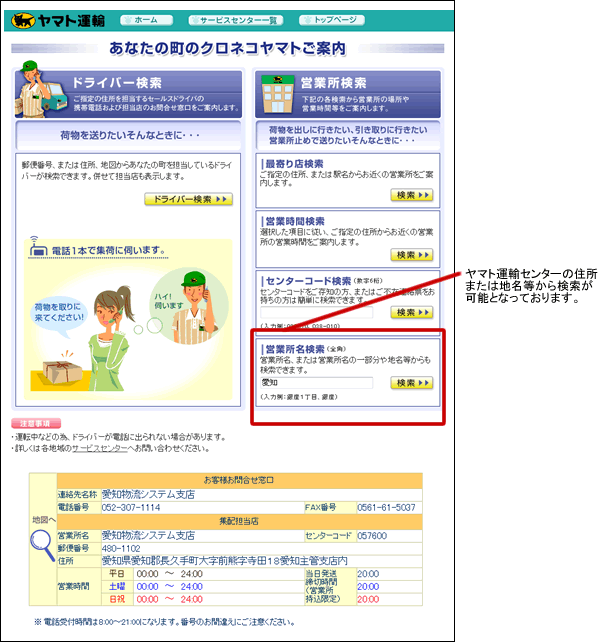Click the お客様お問合せ窓口 table header
The width and height of the screenshot is (600, 642).
tap(239, 480)
